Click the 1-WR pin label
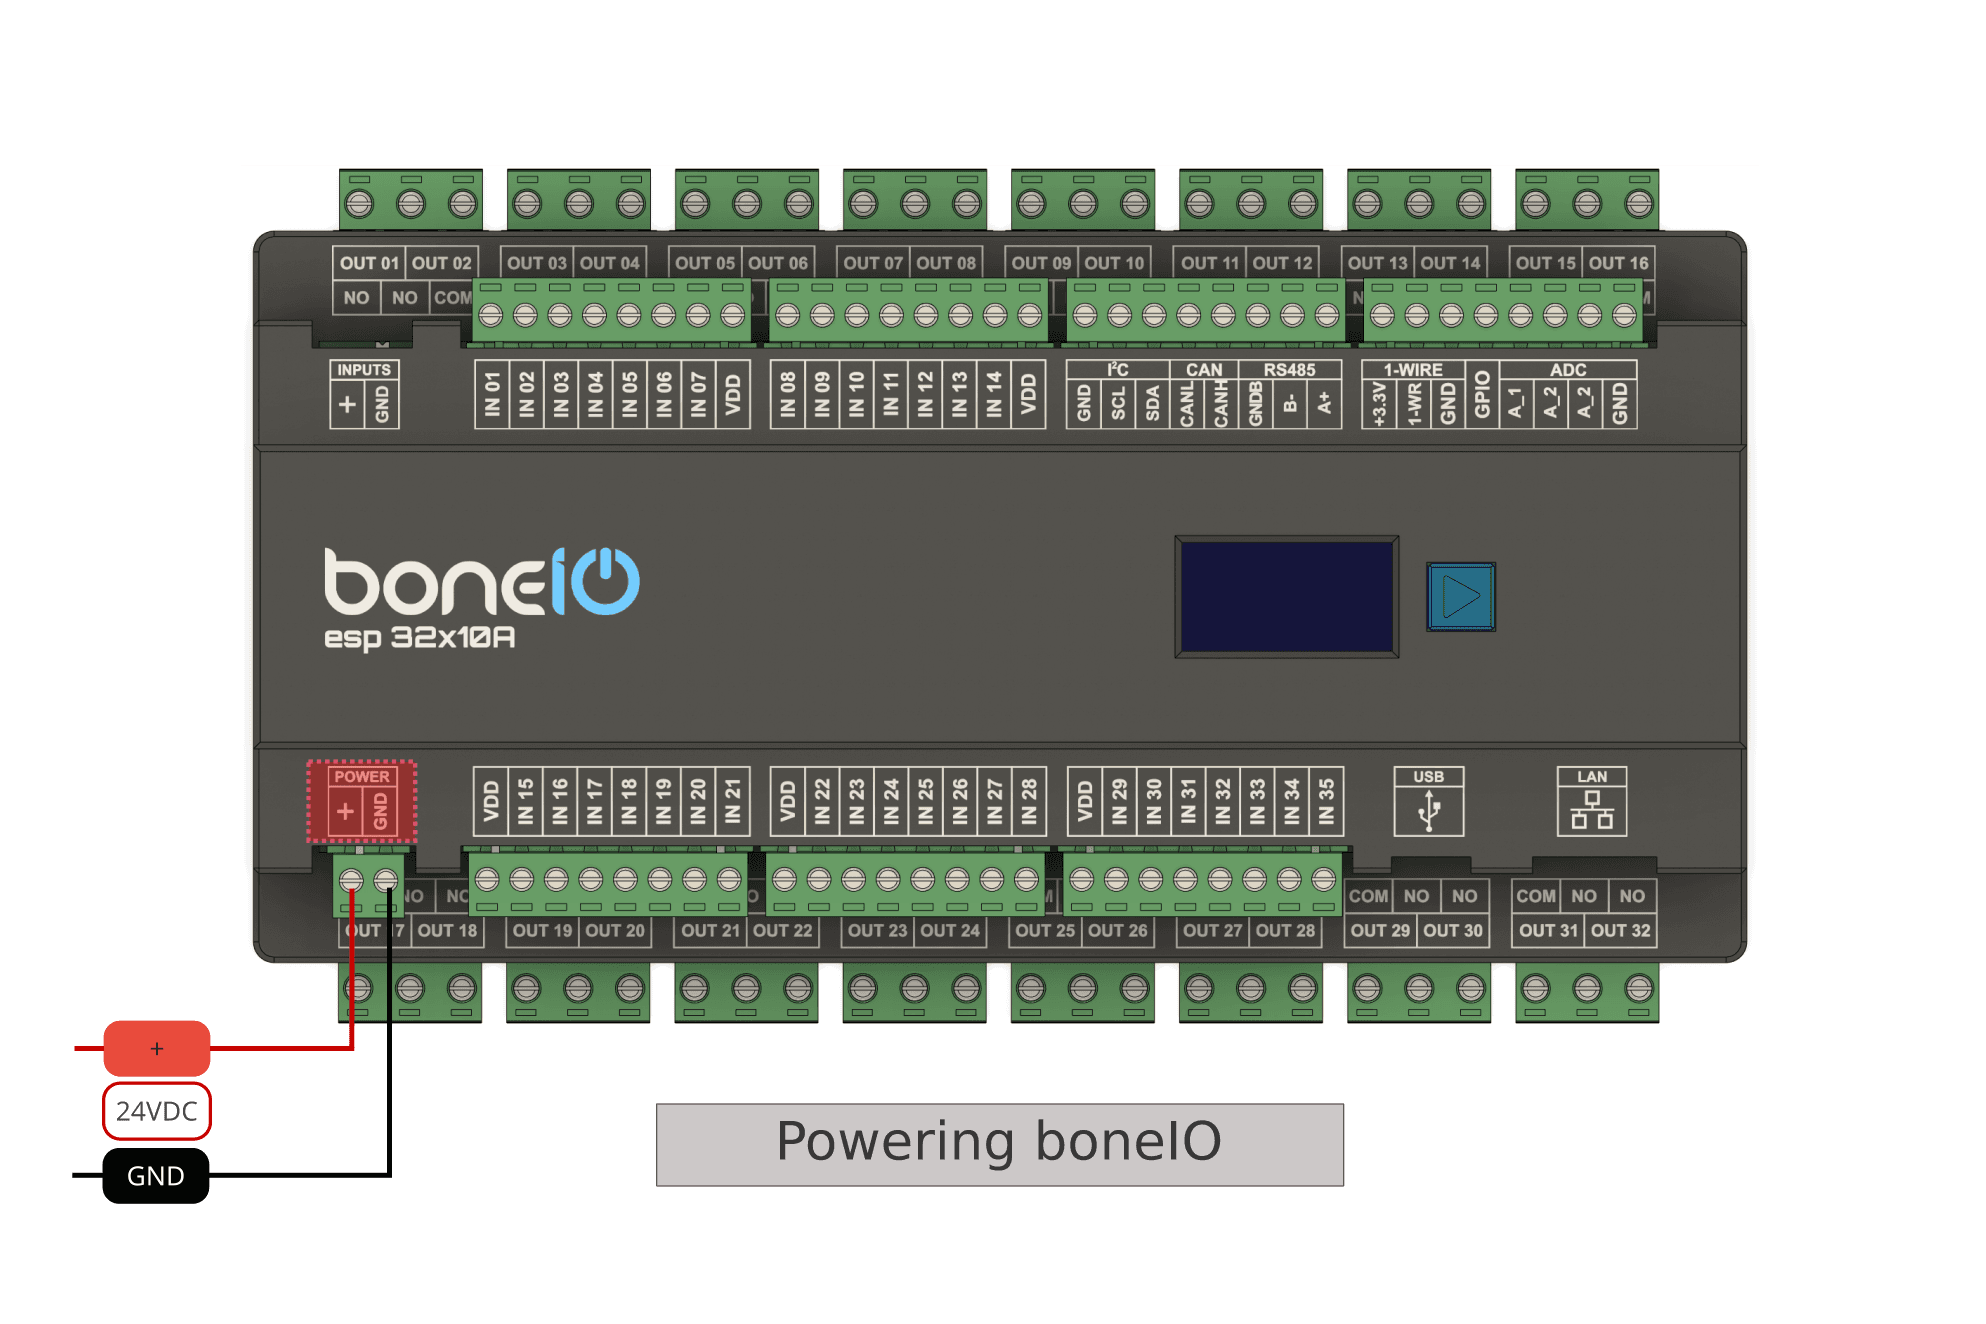 point(1414,404)
